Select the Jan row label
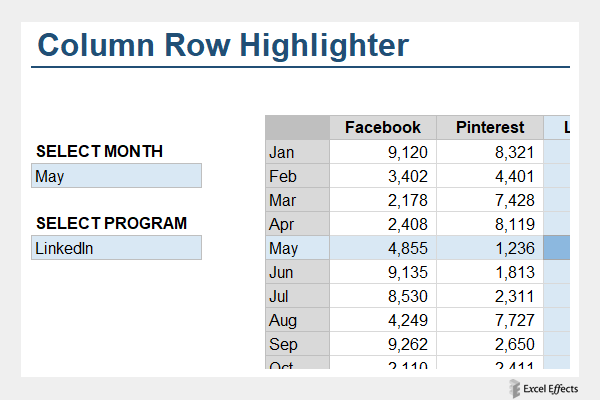The image size is (600, 400). (x=296, y=152)
